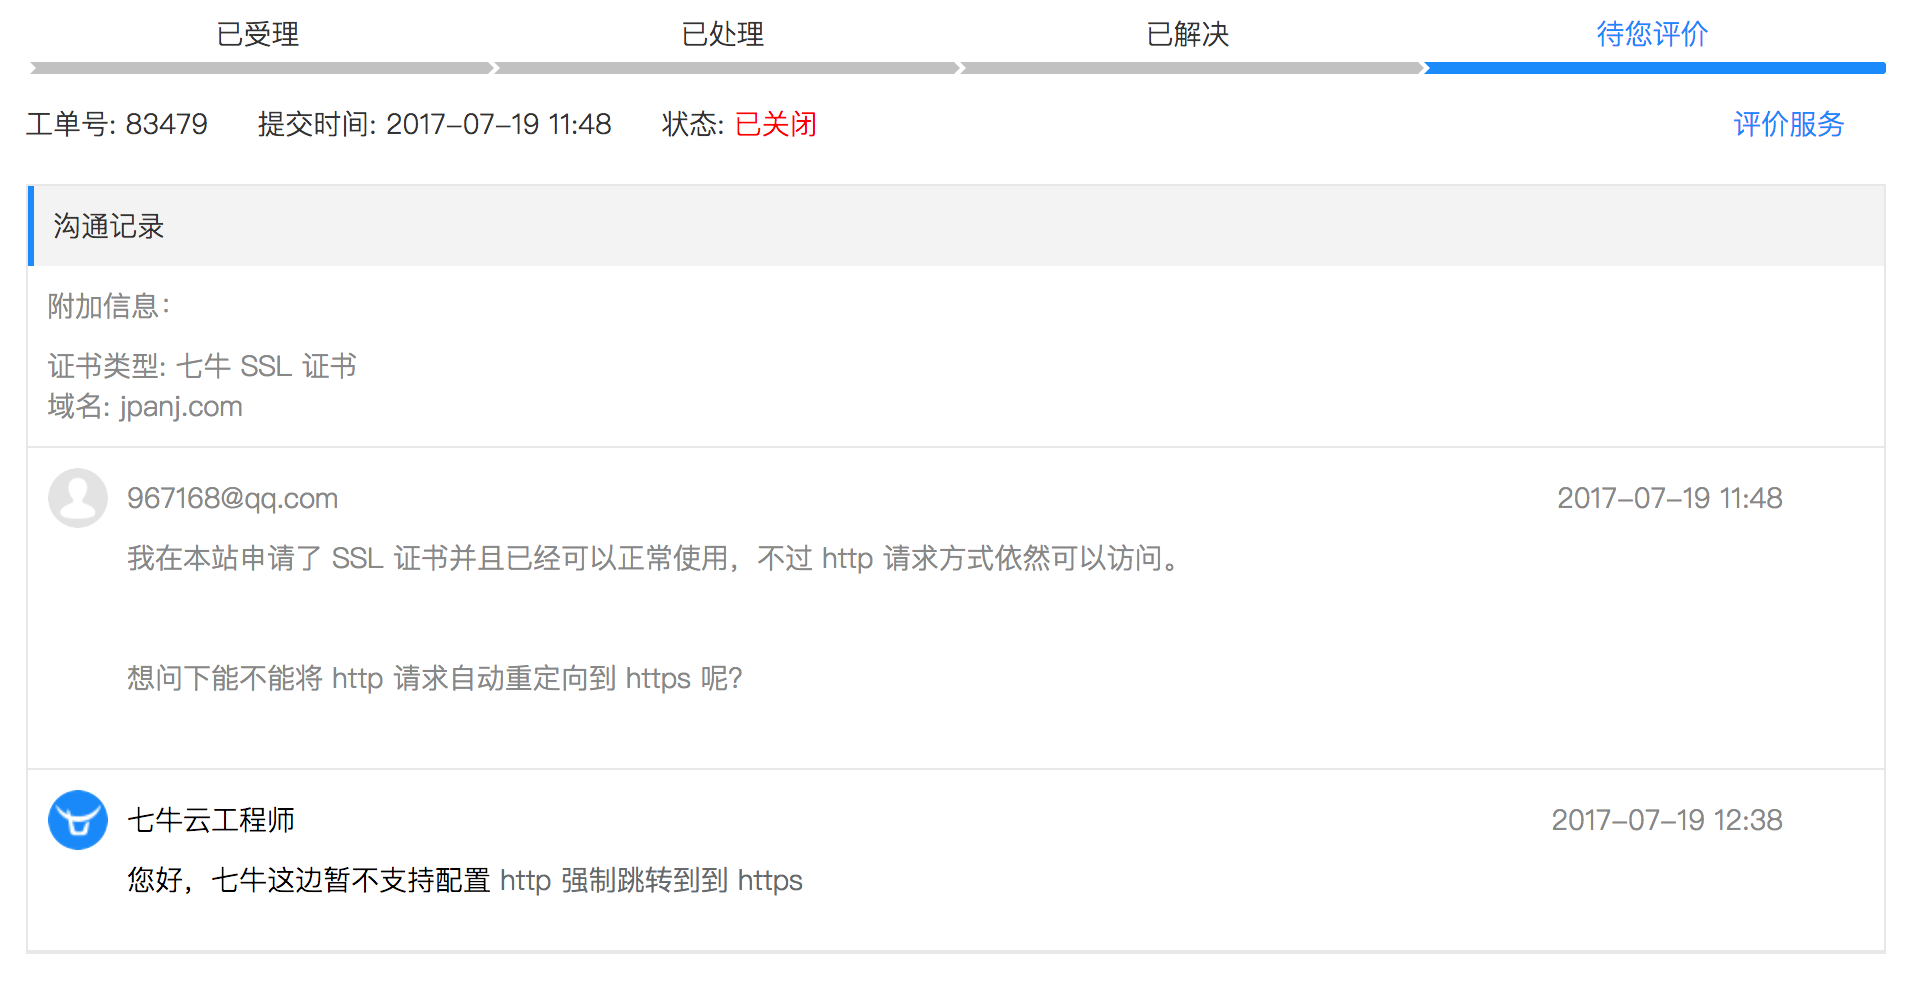Image resolution: width=1920 pixels, height=986 pixels.
Task: Click the engineer reply timestamp 12:38
Action: click(x=1666, y=820)
